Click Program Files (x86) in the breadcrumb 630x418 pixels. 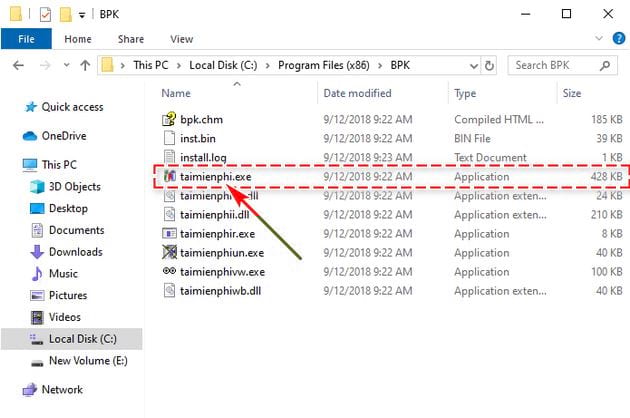(x=323, y=65)
